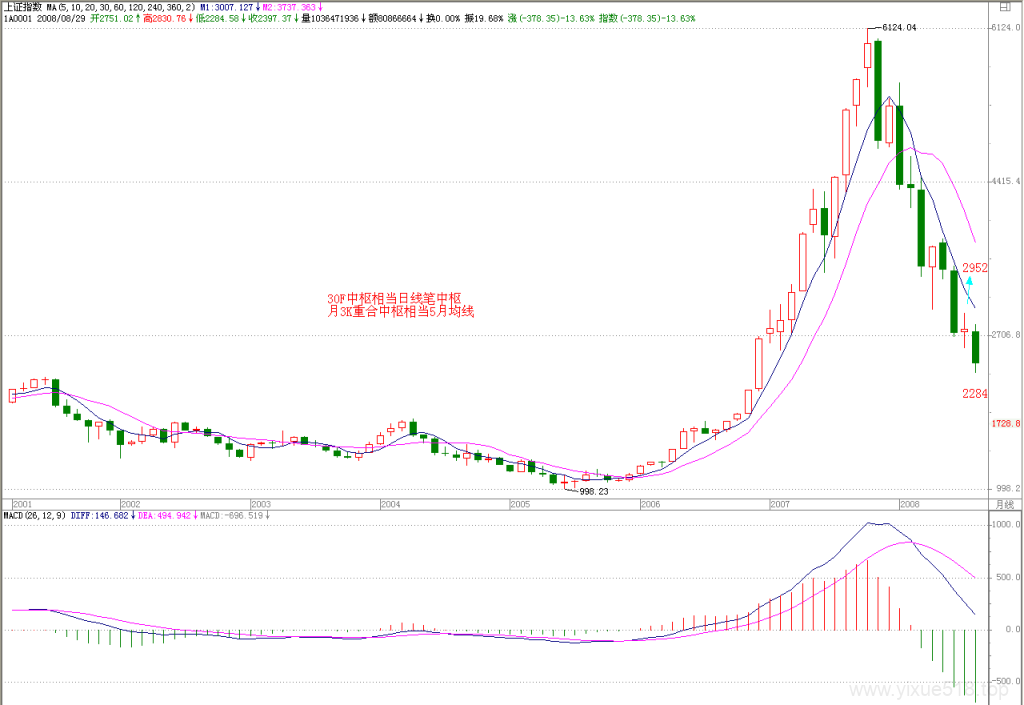Click the 6124.04 peak price label
The height and width of the screenshot is (705, 1024).
[x=899, y=27]
